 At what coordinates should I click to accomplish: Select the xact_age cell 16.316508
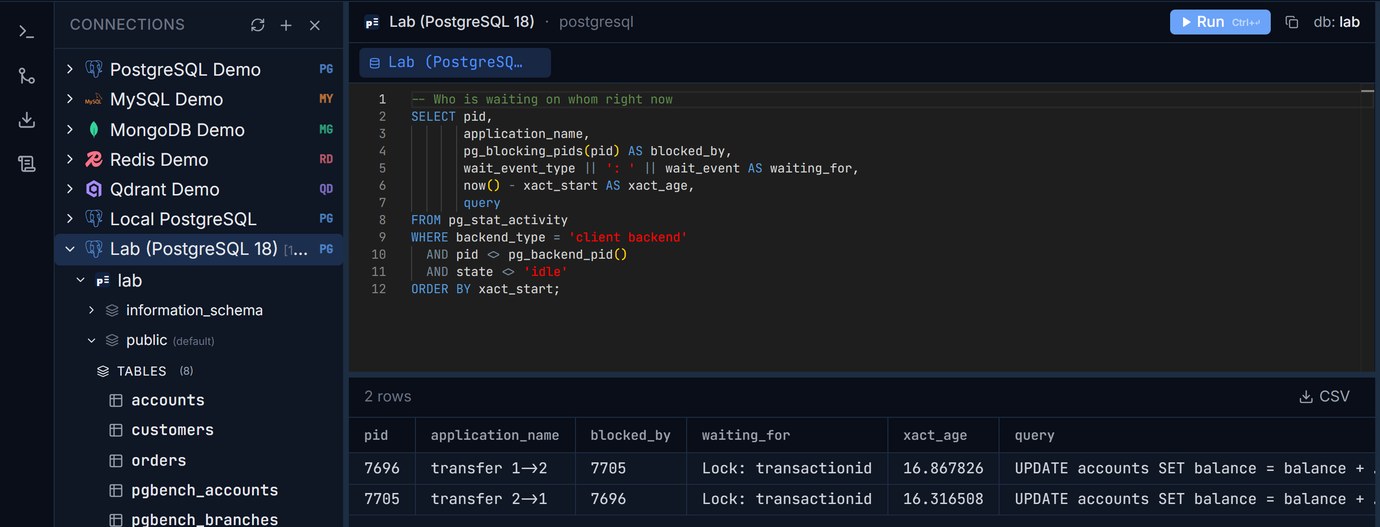pos(943,498)
